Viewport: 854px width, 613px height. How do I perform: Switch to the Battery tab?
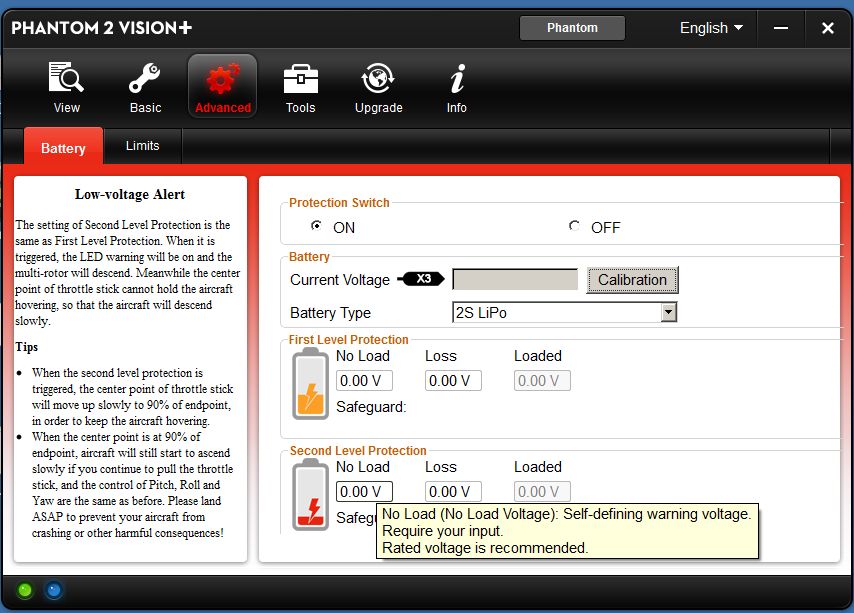point(63,148)
